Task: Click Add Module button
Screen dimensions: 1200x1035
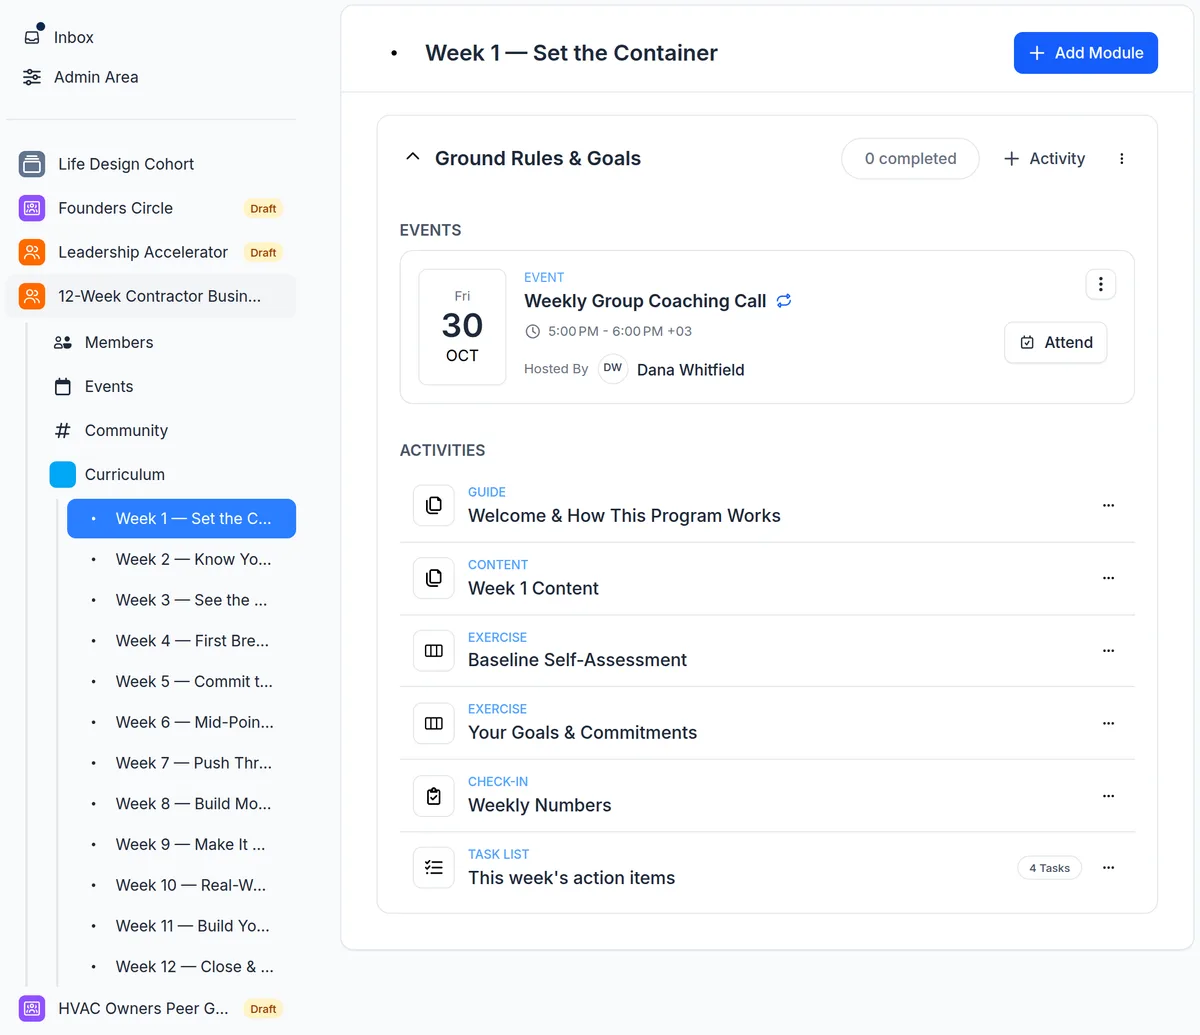Action: pyautogui.click(x=1086, y=53)
